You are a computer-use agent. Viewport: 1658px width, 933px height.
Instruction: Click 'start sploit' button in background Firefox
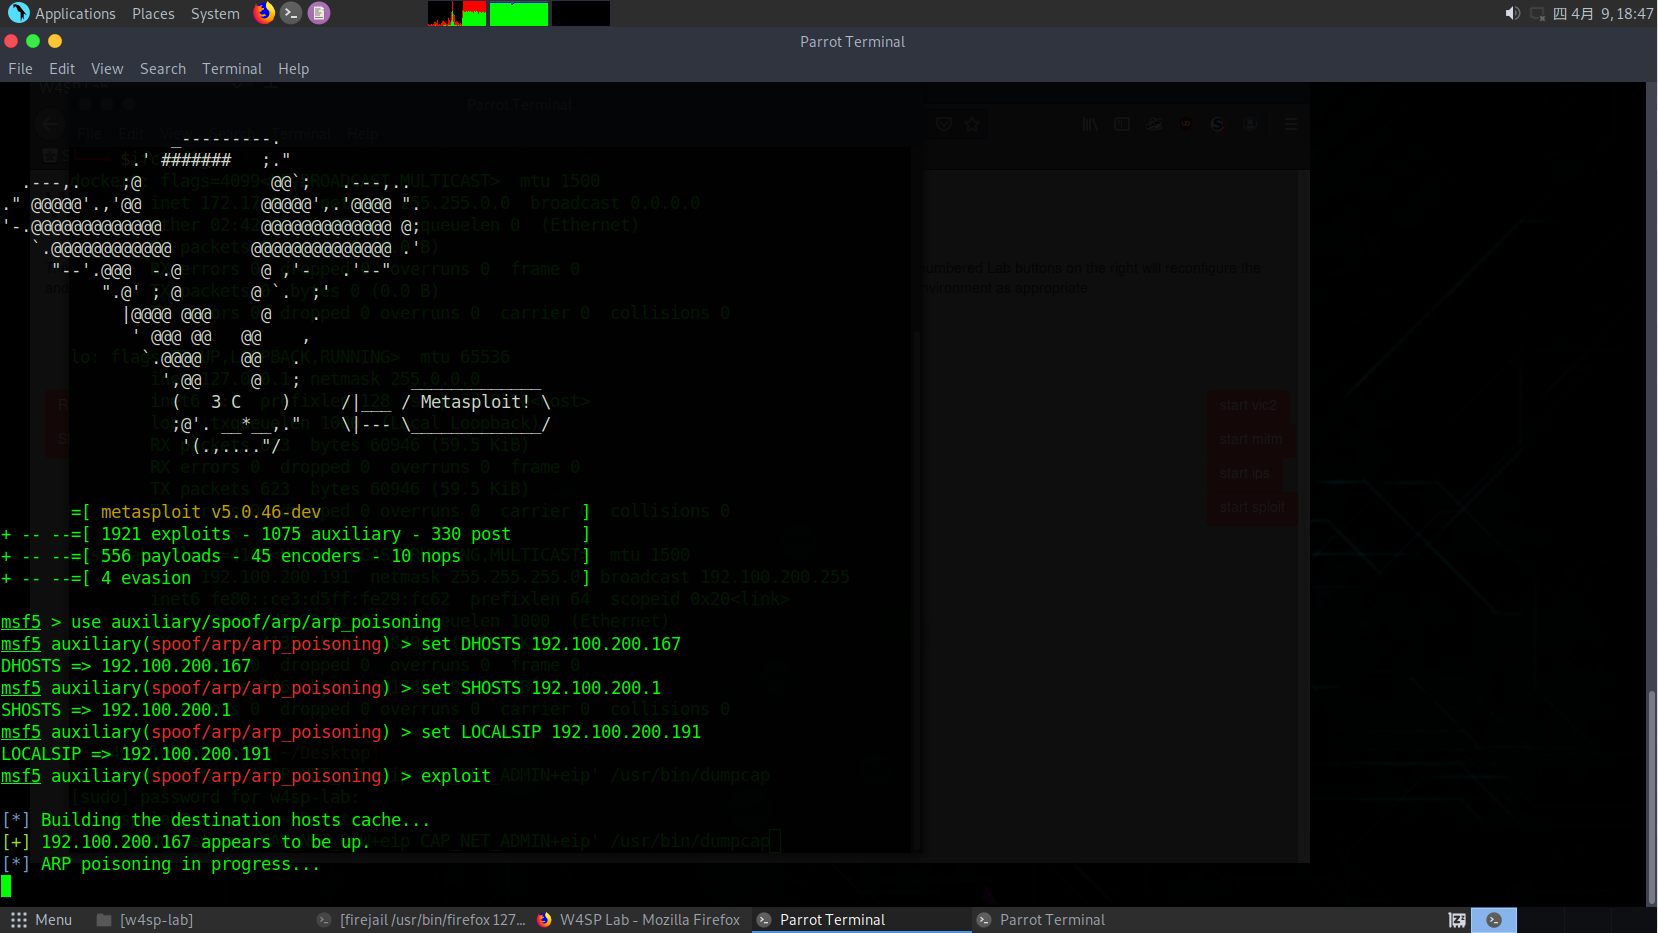click(1252, 507)
